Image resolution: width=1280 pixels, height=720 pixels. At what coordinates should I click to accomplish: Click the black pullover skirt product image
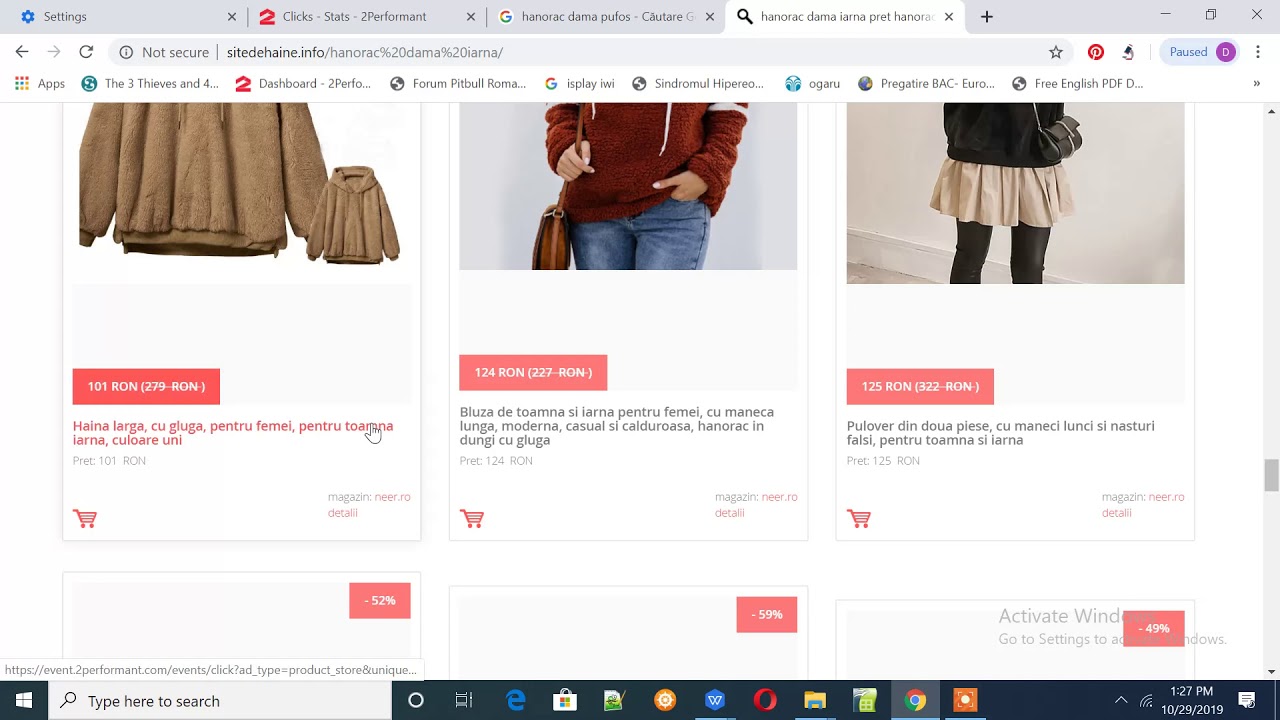(1015, 193)
